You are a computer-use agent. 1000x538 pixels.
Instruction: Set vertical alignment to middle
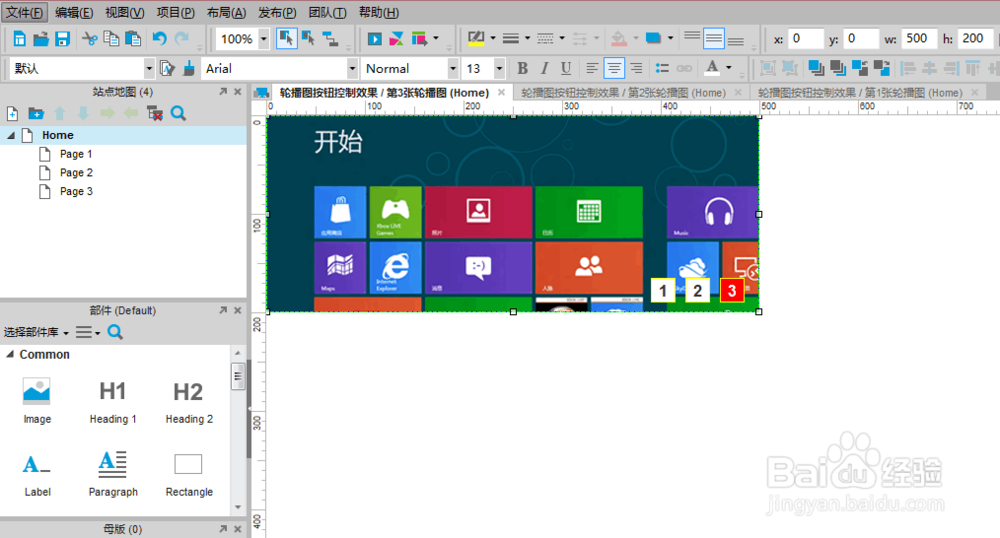click(714, 39)
